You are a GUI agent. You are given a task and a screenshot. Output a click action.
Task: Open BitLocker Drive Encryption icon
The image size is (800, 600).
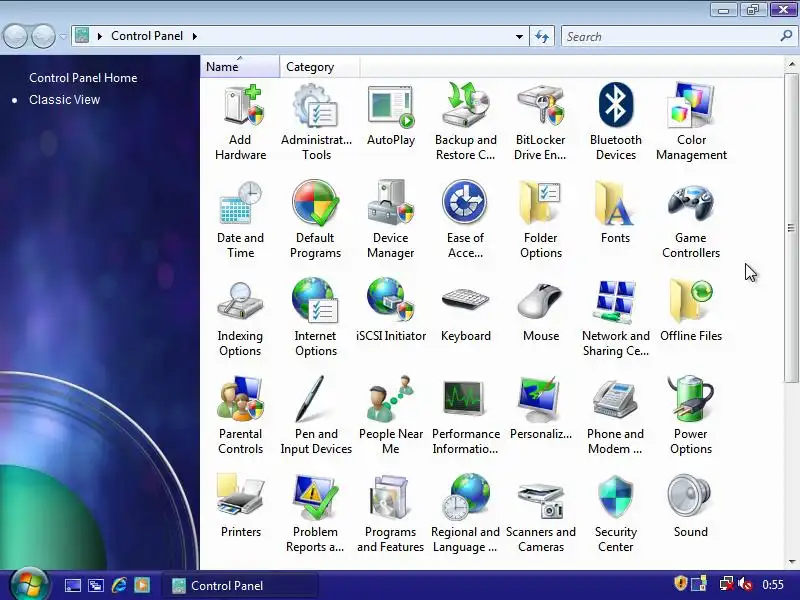coord(540,122)
